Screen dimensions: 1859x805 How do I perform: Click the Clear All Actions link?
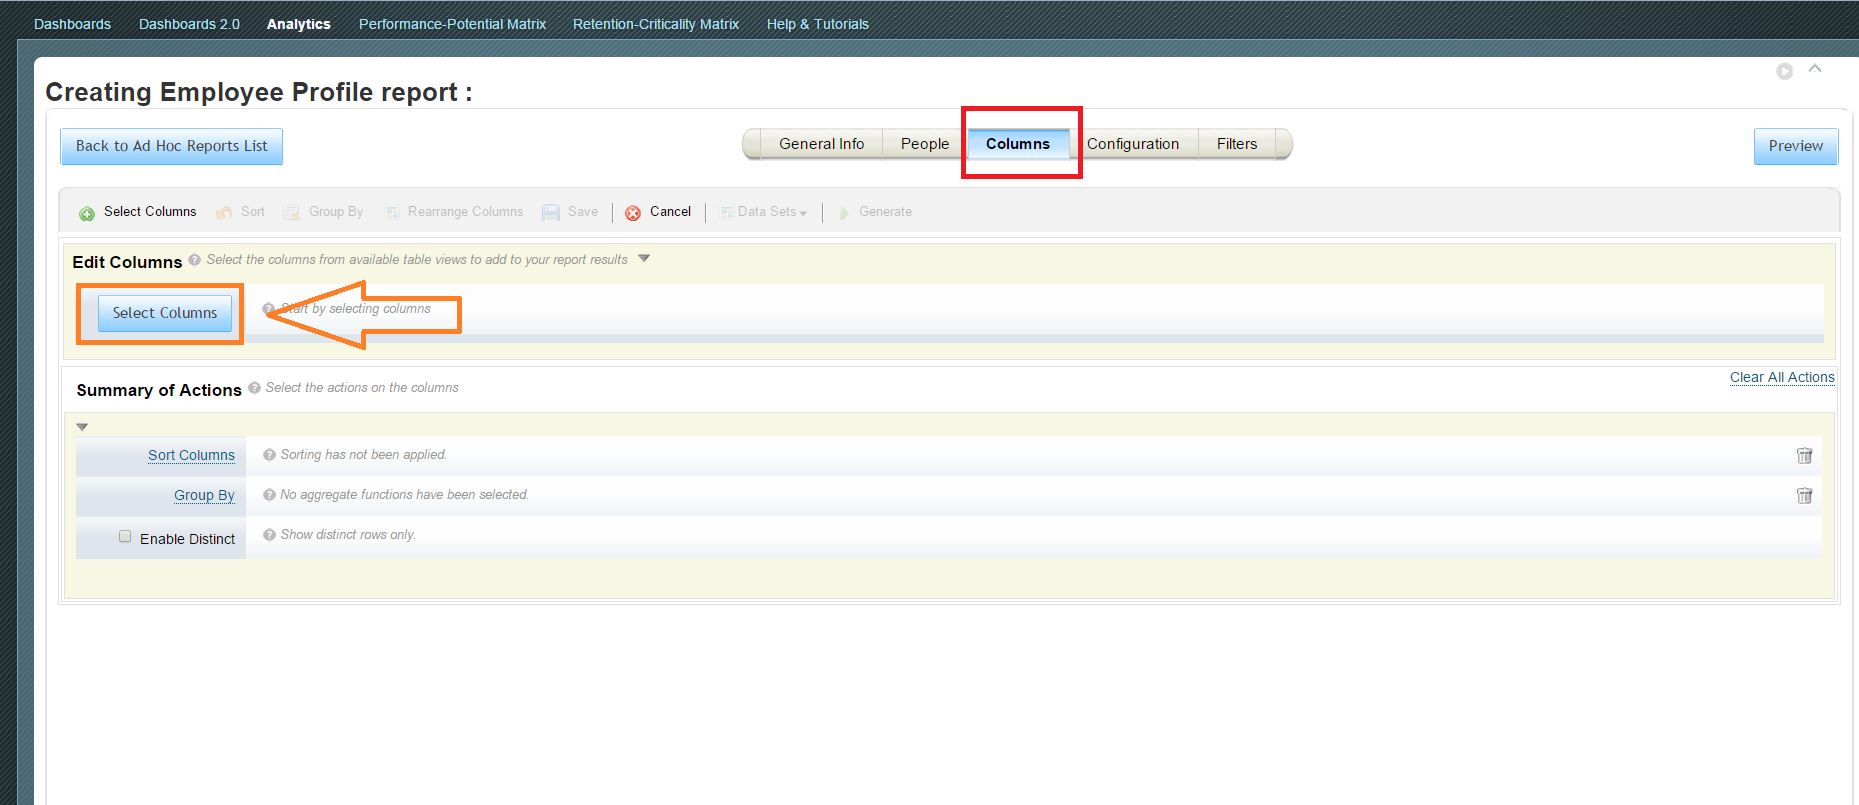point(1782,377)
